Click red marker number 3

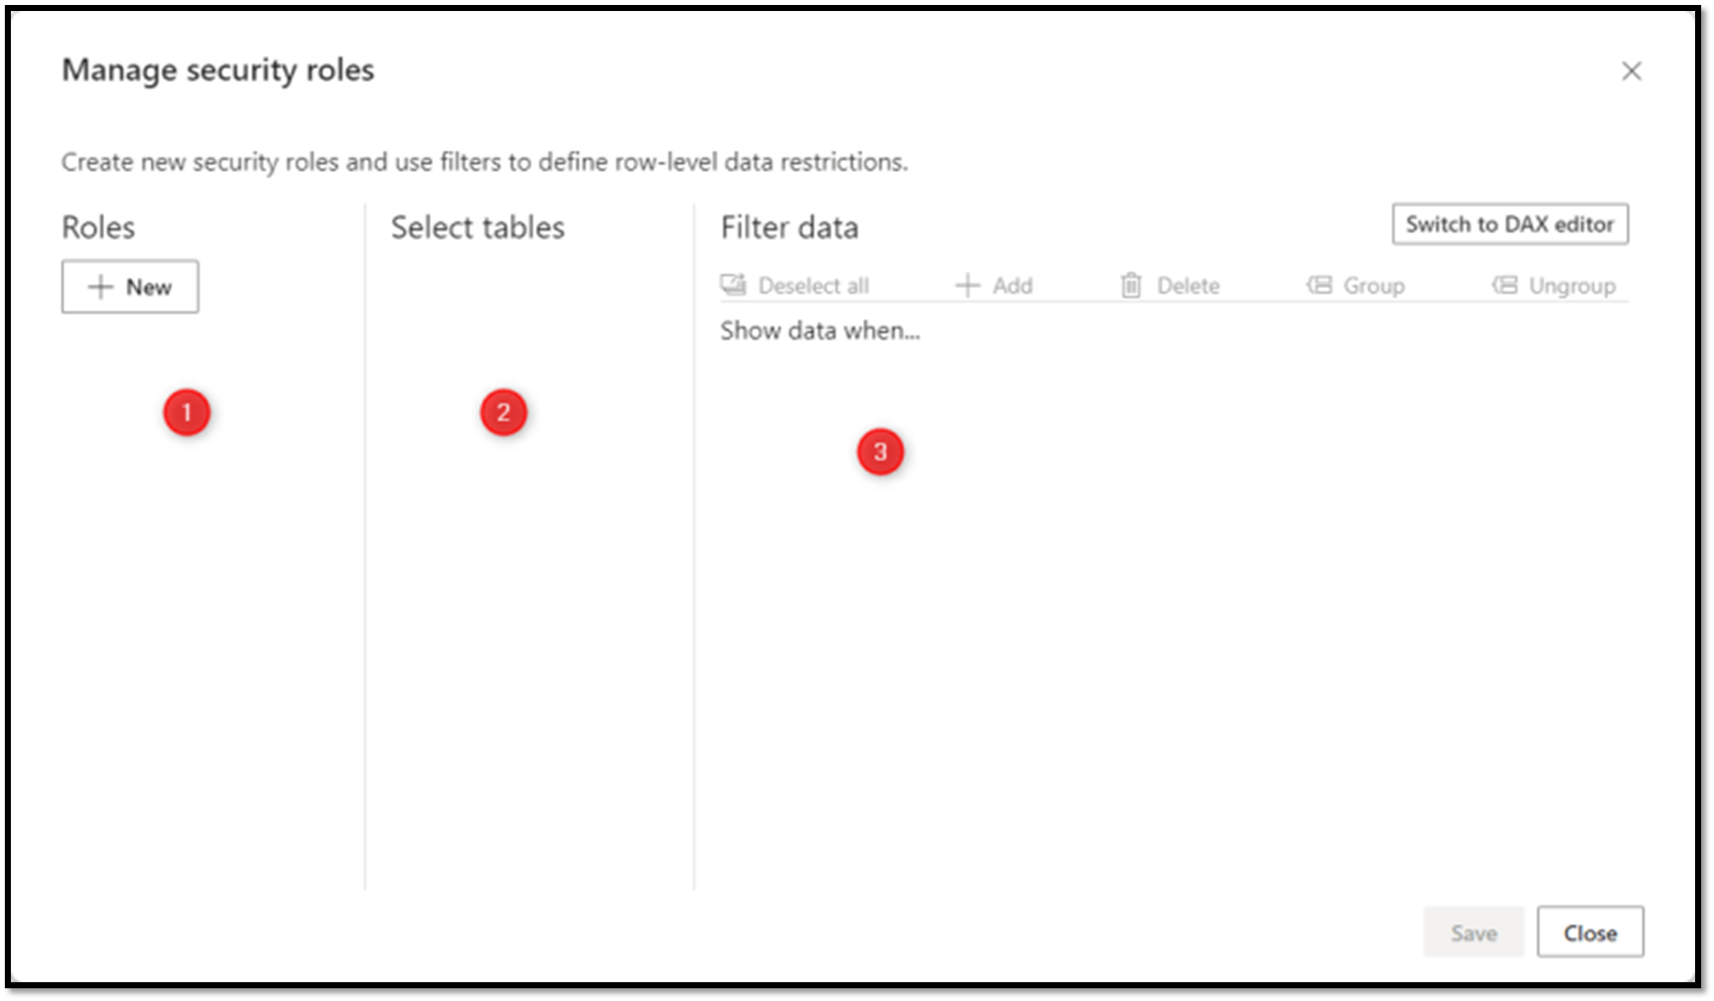[880, 451]
